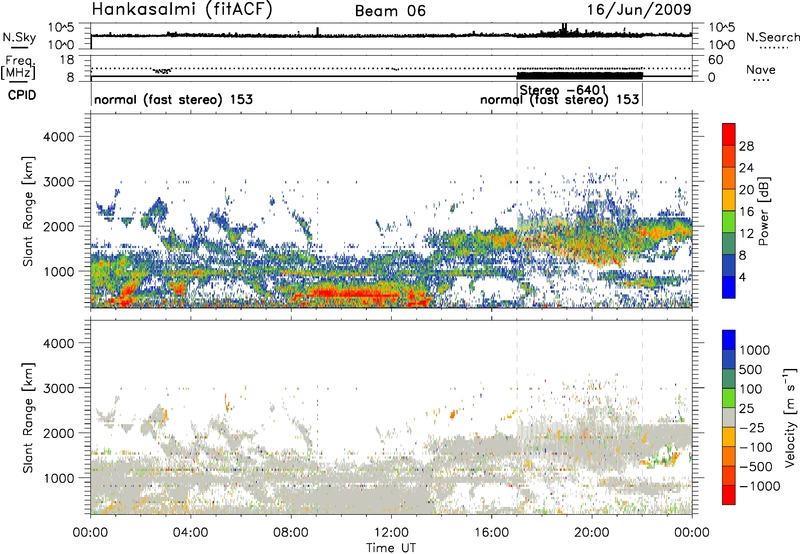This screenshot has width=800, height=554.
Task: Click the 'Velocity [m s-1]' colorbar title
Action: [790, 417]
